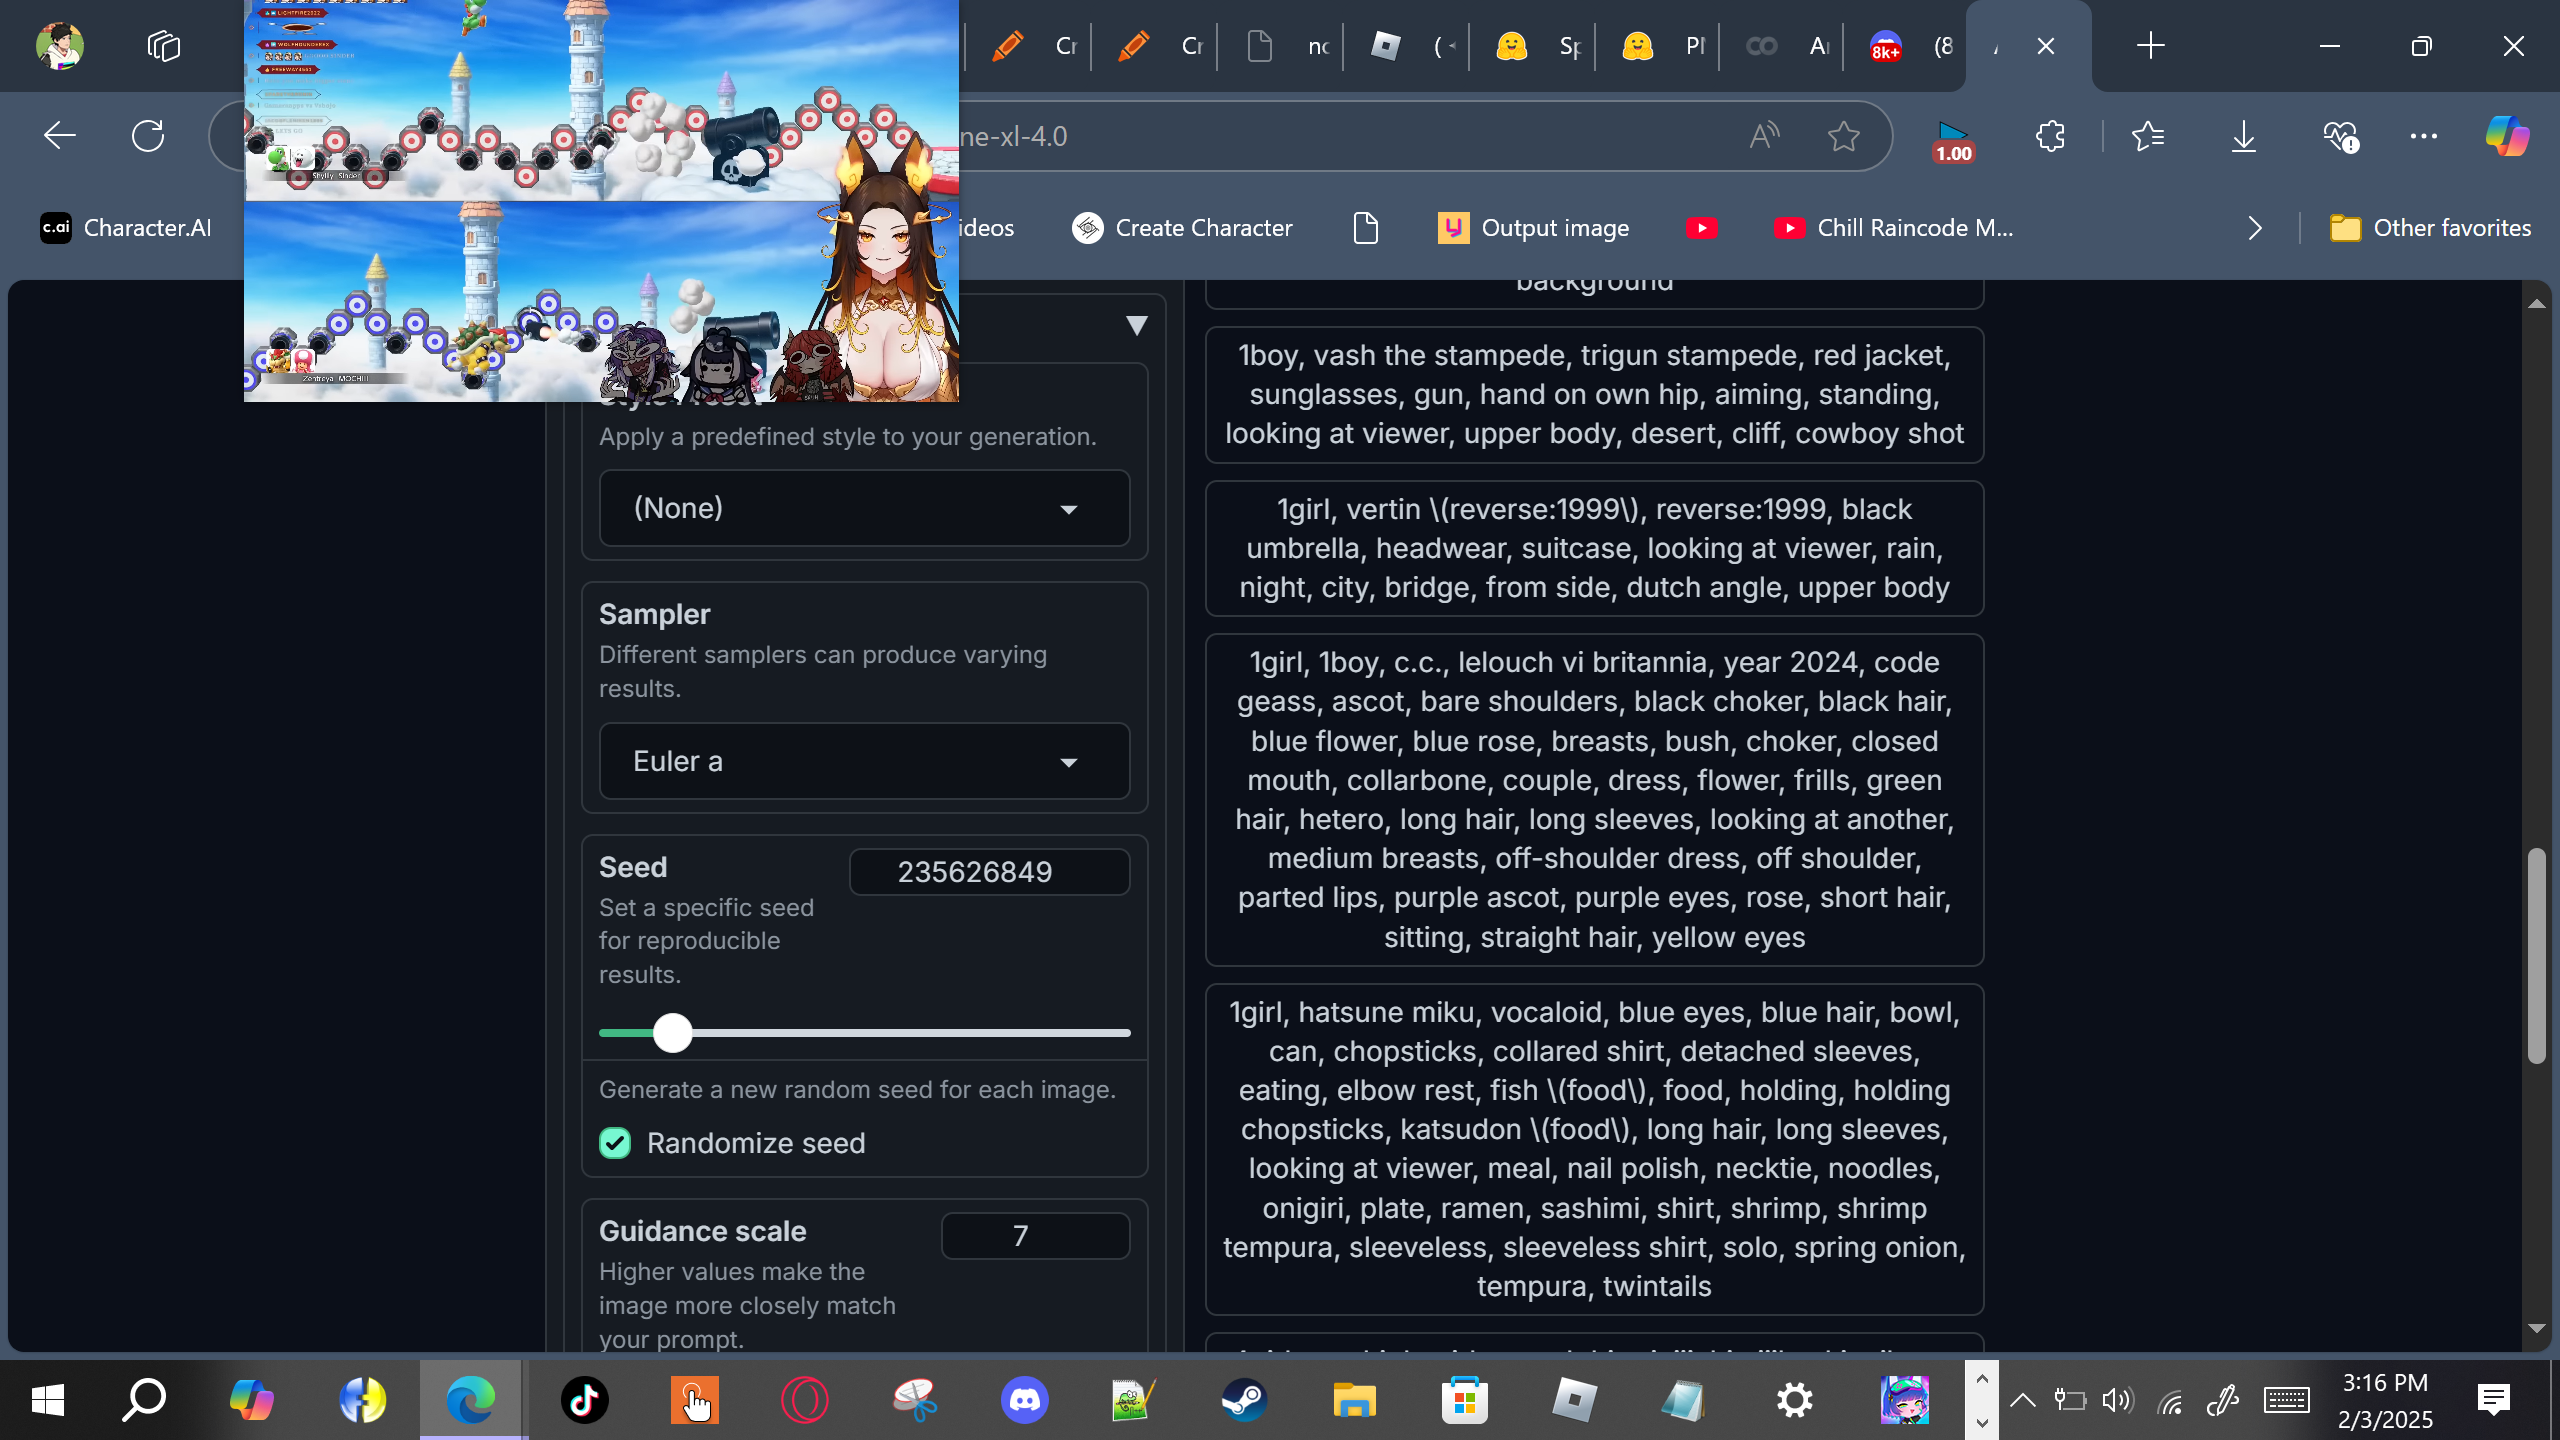This screenshot has height=1440, width=2560.
Task: Open the Style Preset (None) dropdown
Action: [x=865, y=508]
